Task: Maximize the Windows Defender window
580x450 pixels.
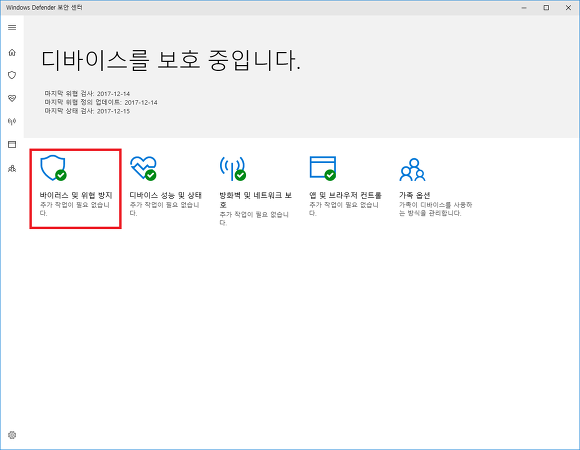Action: [546, 8]
